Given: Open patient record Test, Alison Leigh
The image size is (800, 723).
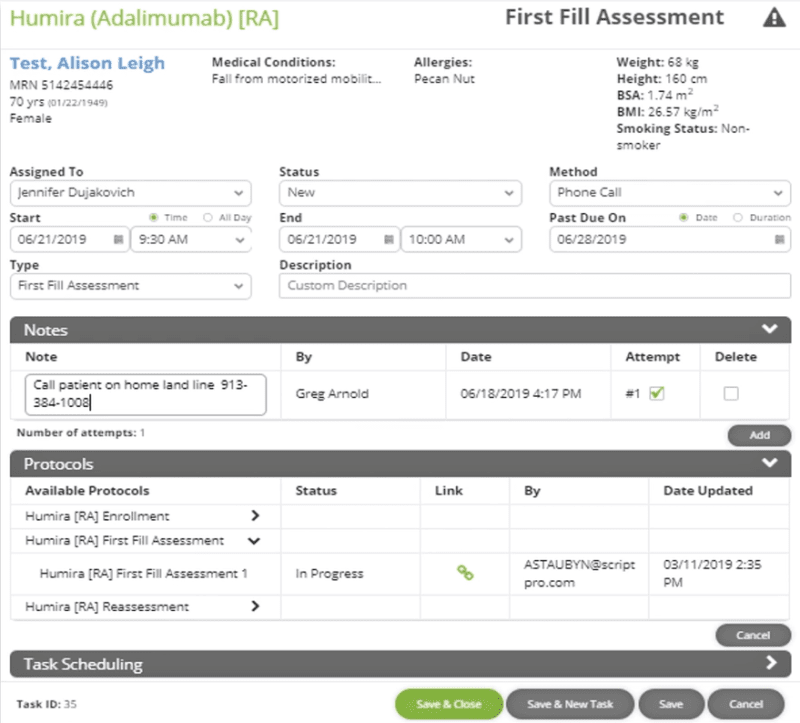Looking at the screenshot, I should [x=86, y=63].
